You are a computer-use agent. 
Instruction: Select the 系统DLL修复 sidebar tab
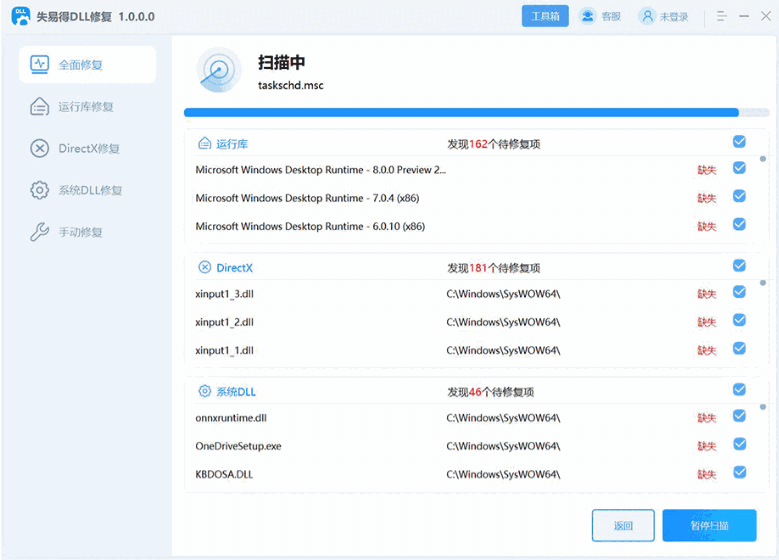pyautogui.click(x=87, y=190)
